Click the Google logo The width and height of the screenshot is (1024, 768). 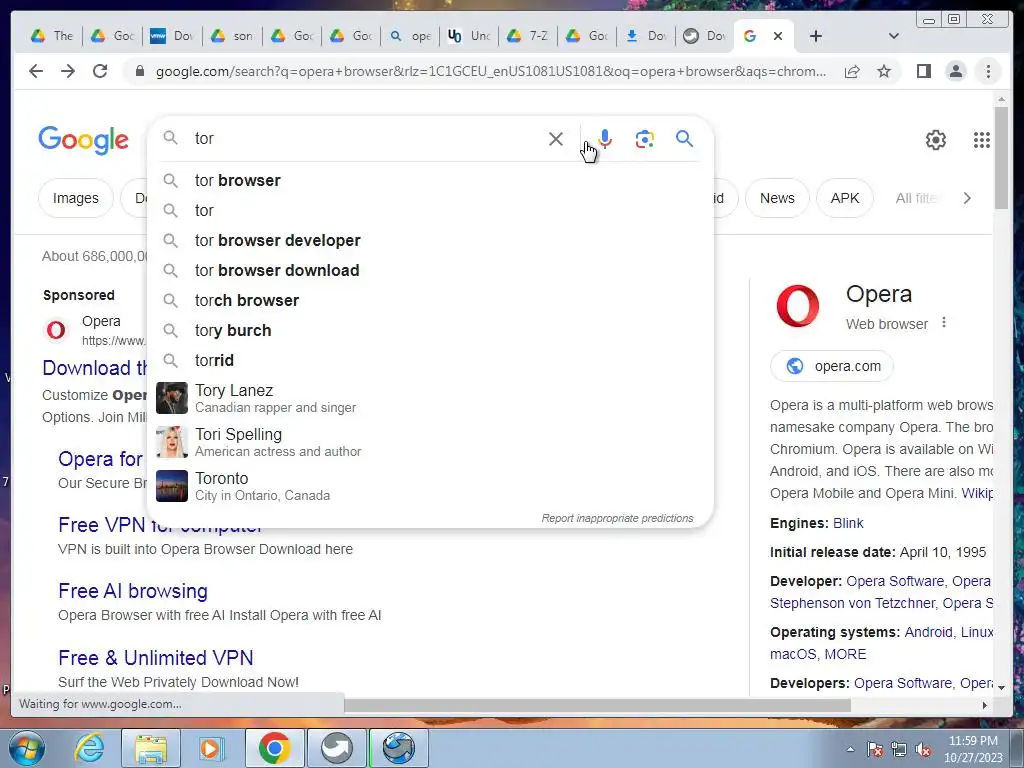84,140
